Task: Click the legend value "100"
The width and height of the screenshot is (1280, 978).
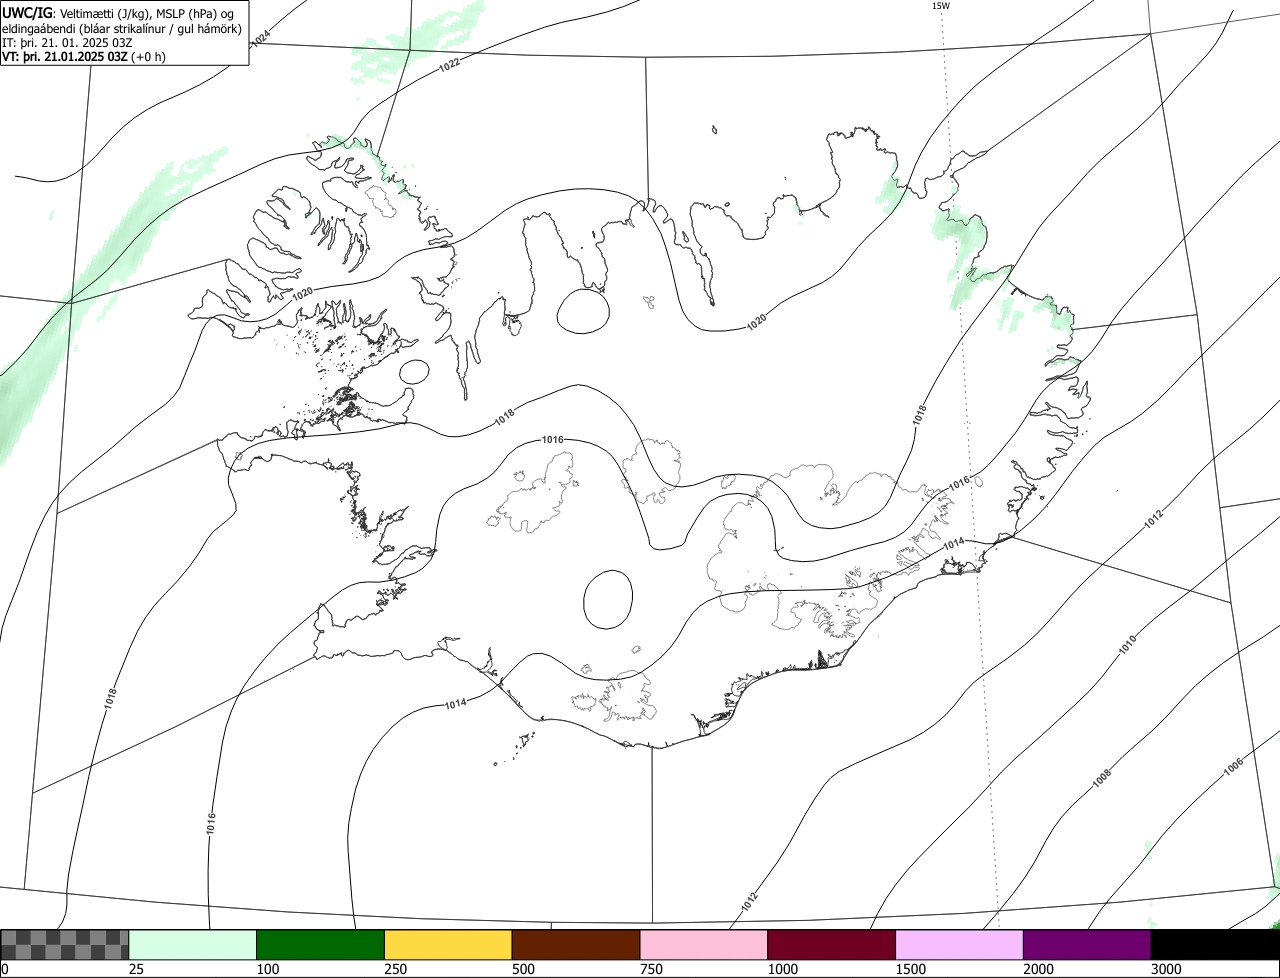Action: [x=267, y=969]
